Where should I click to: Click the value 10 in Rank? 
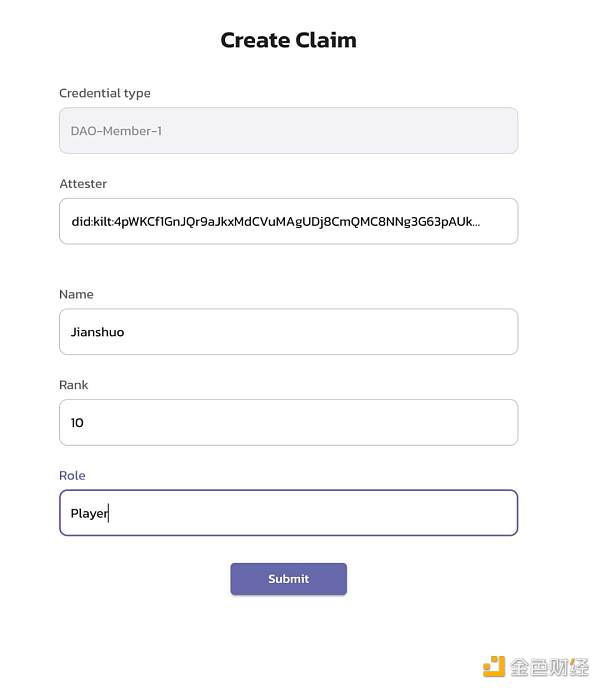77,423
